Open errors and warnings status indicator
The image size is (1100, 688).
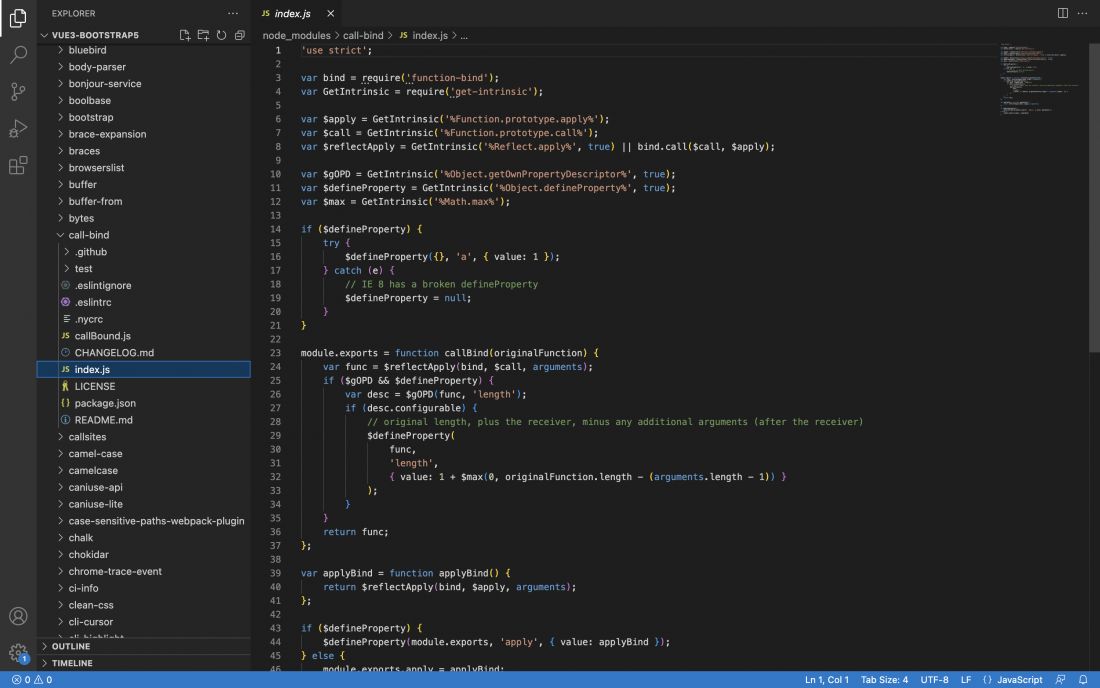[32, 680]
